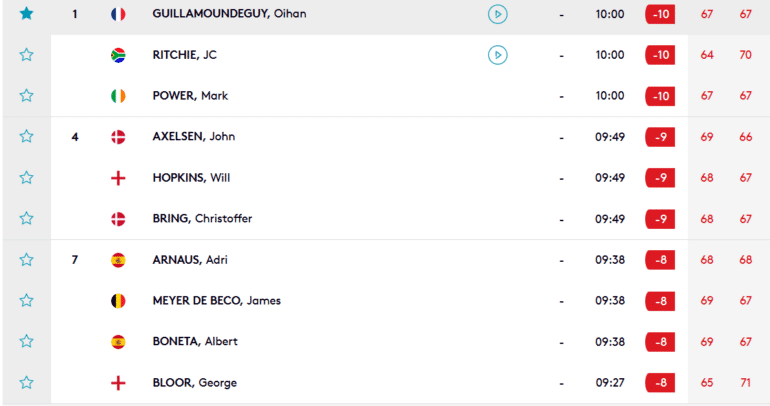Unfavorite Guillamoundeguy using the filled star

[x=27, y=13]
